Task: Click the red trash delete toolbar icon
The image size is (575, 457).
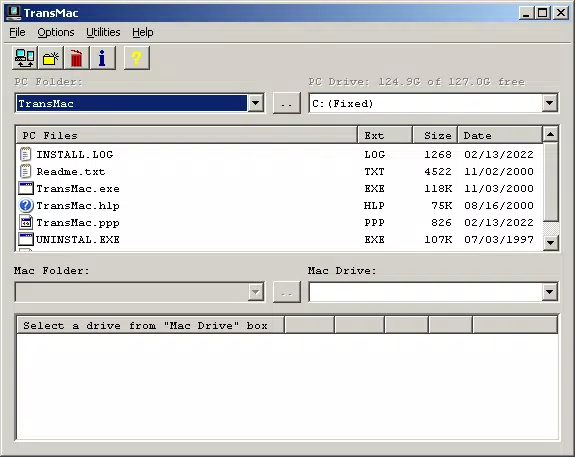Action: 76,58
